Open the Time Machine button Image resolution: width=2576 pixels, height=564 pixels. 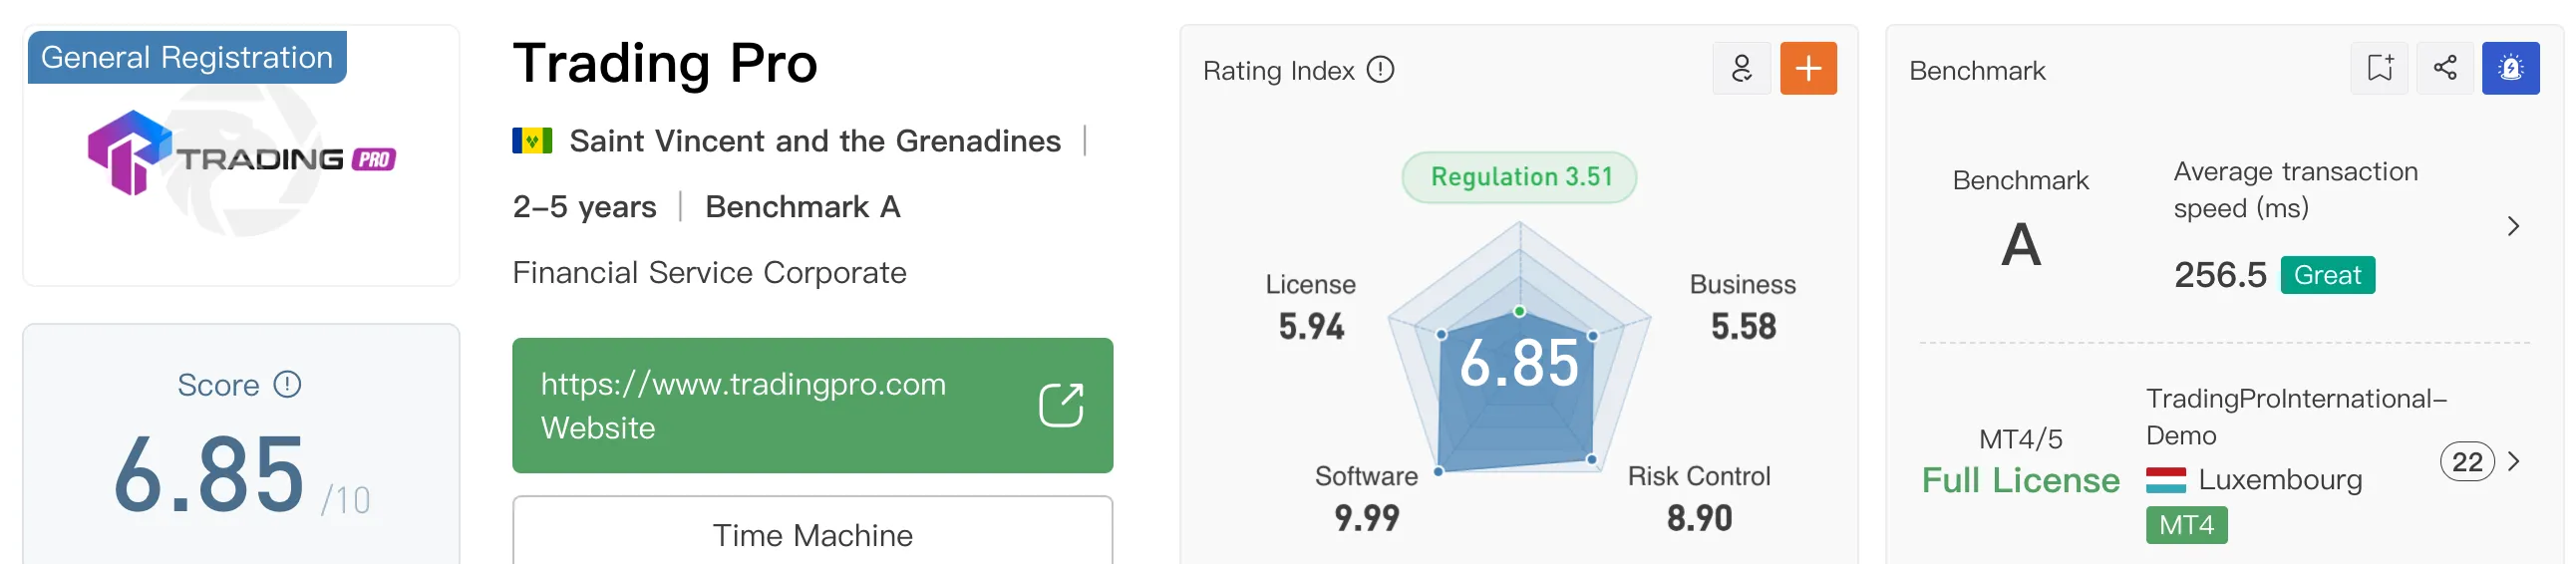point(812,533)
